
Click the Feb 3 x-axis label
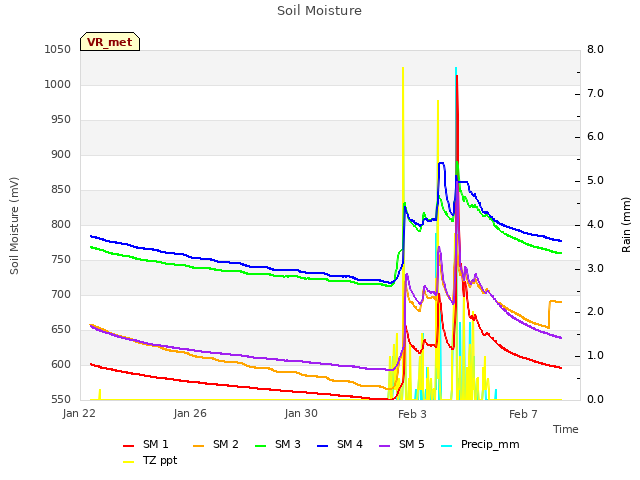[x=412, y=414]
